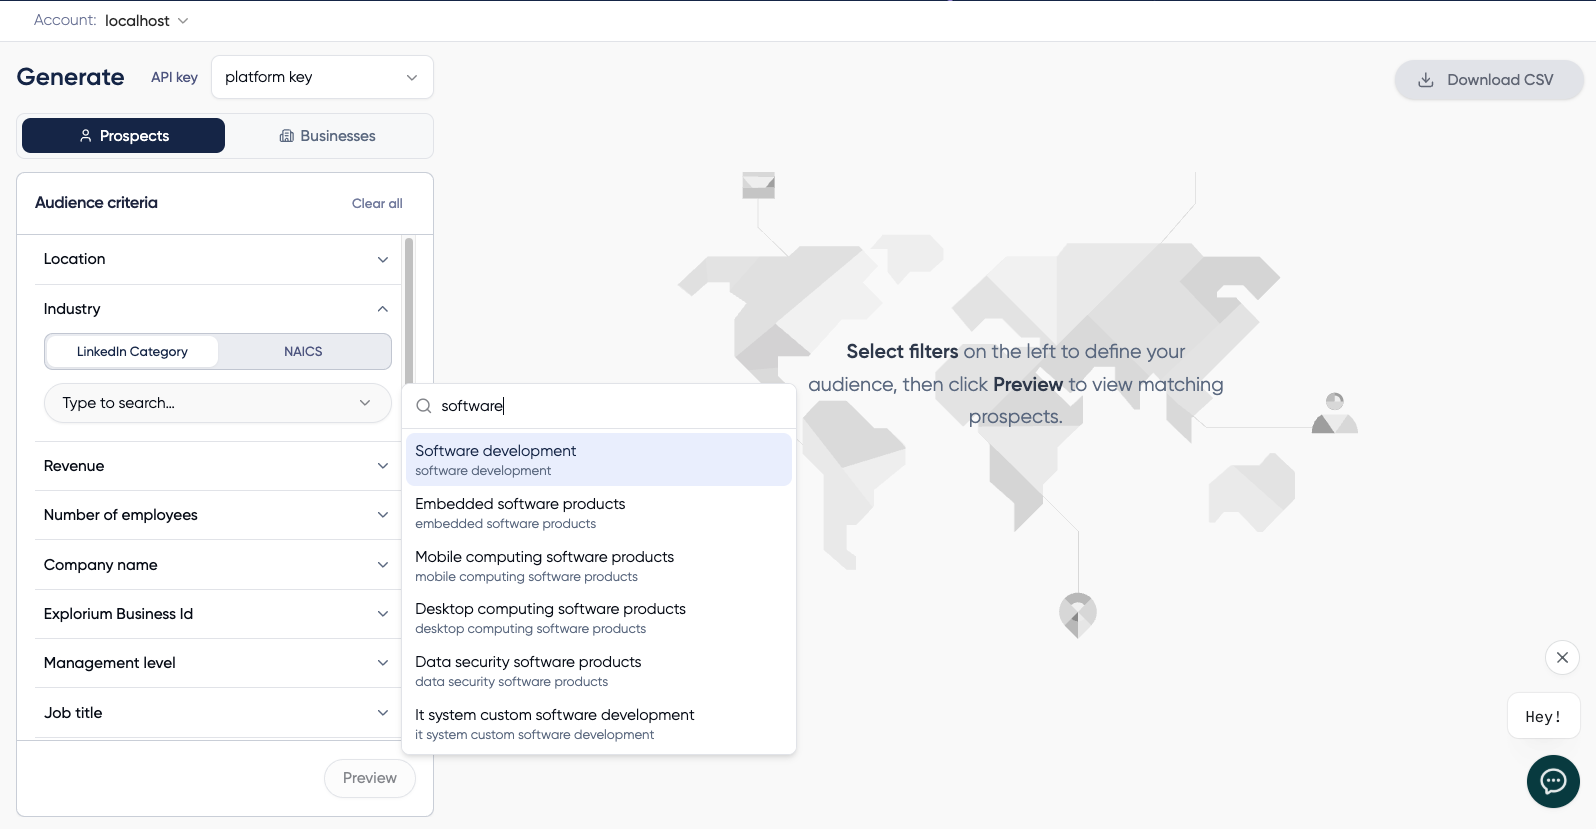Expand the Location filter

coord(216,259)
